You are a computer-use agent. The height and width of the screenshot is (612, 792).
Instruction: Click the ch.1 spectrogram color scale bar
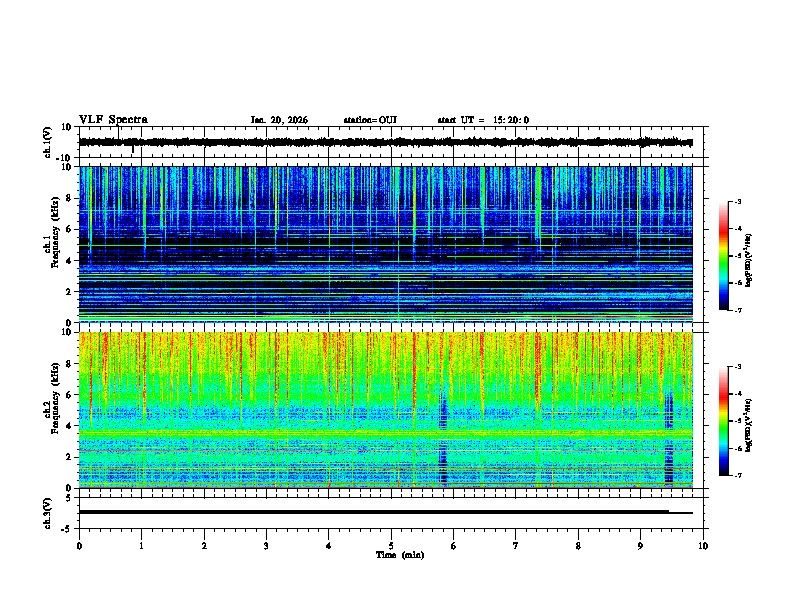coord(723,256)
